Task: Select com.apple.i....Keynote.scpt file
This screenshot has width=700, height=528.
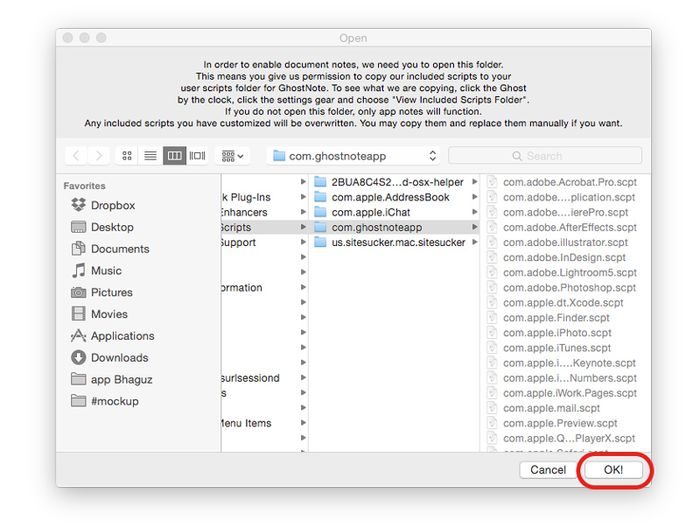Action: coord(562,363)
